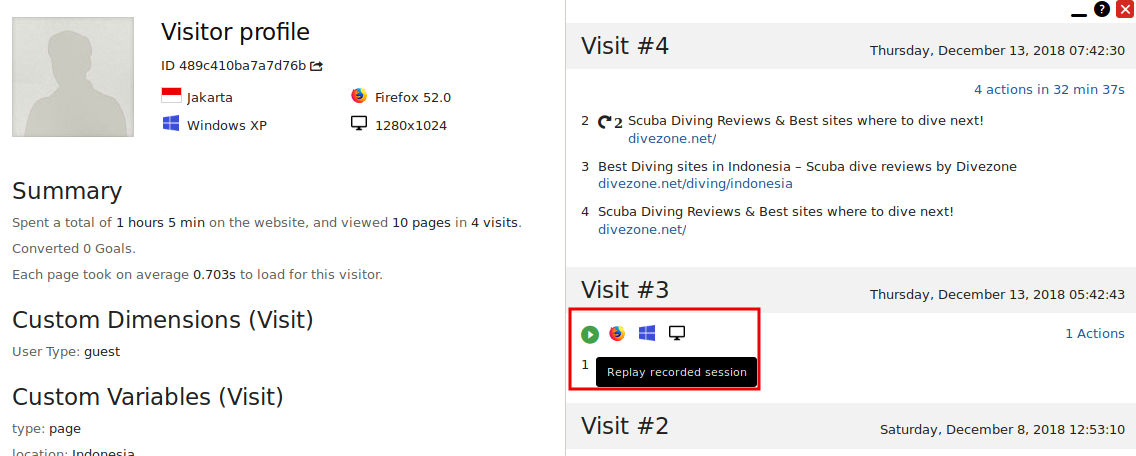Click the visitor avatar thumbnail
This screenshot has height=456, width=1136.
click(73, 77)
